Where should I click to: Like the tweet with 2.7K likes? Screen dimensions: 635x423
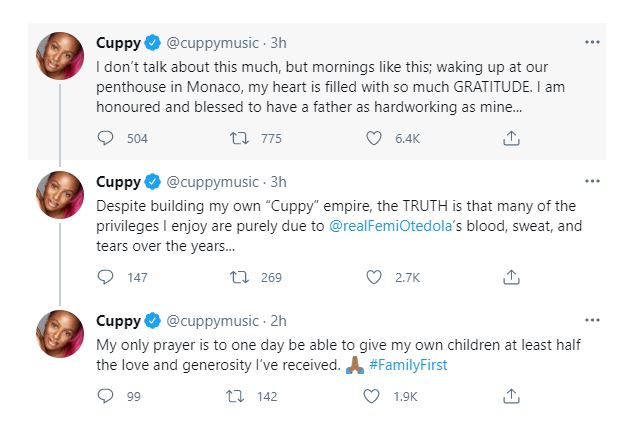[376, 277]
